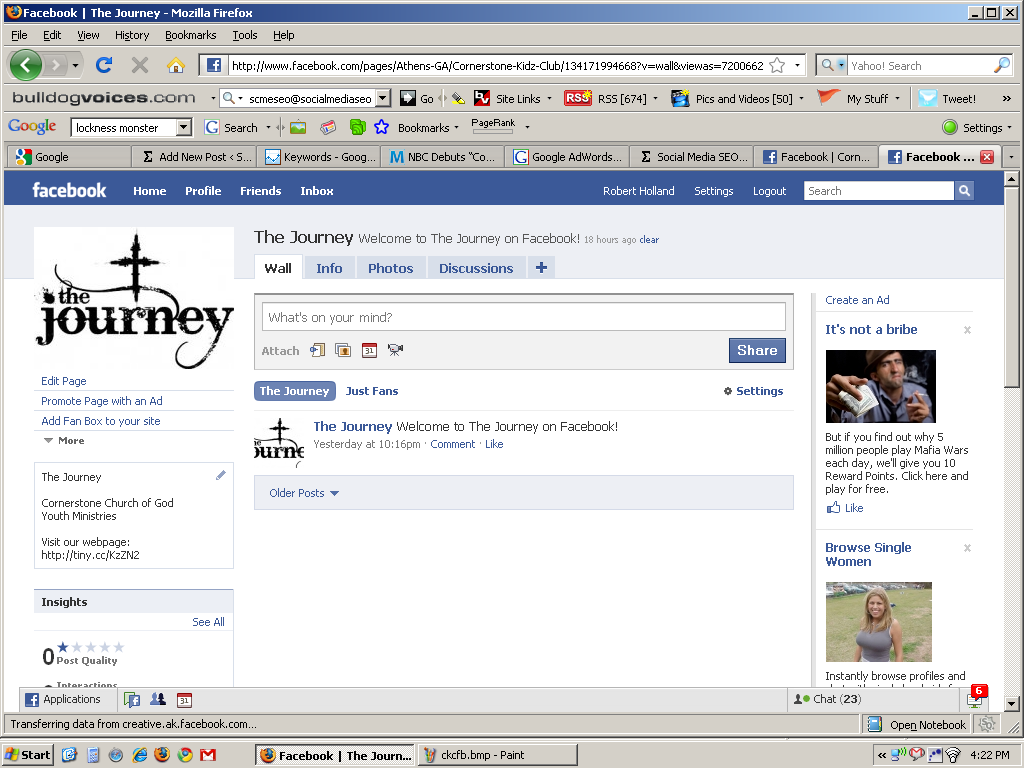This screenshot has height=768, width=1024.
Task: Expand the More list in sidebar
Action: tap(64, 440)
